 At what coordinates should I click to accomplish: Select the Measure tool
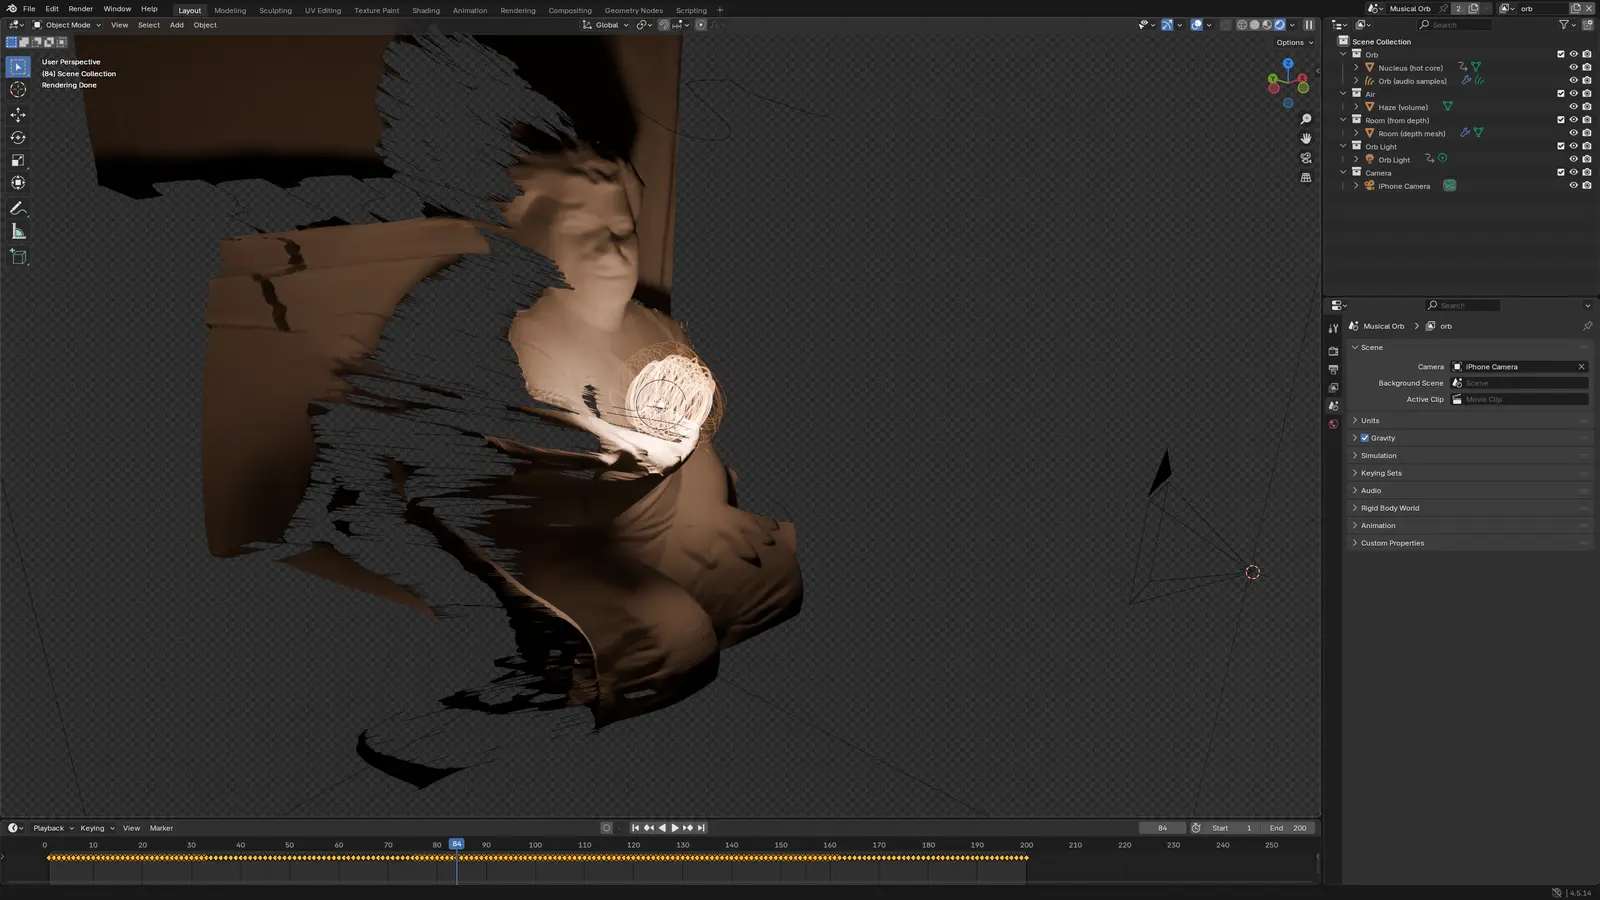18,232
